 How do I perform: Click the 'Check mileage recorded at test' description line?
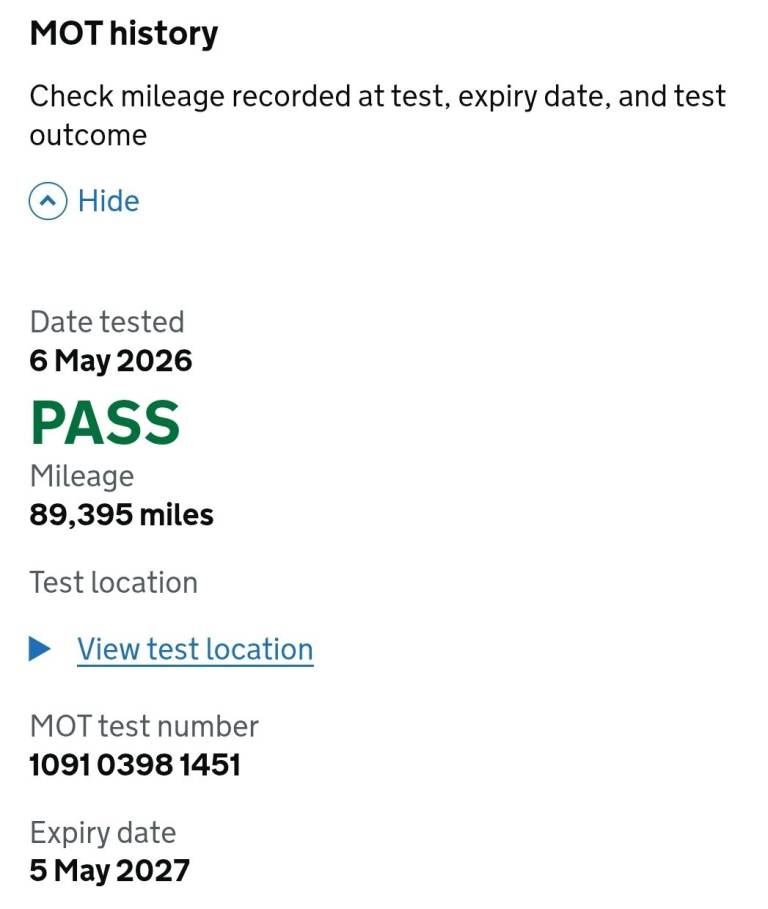(x=377, y=96)
